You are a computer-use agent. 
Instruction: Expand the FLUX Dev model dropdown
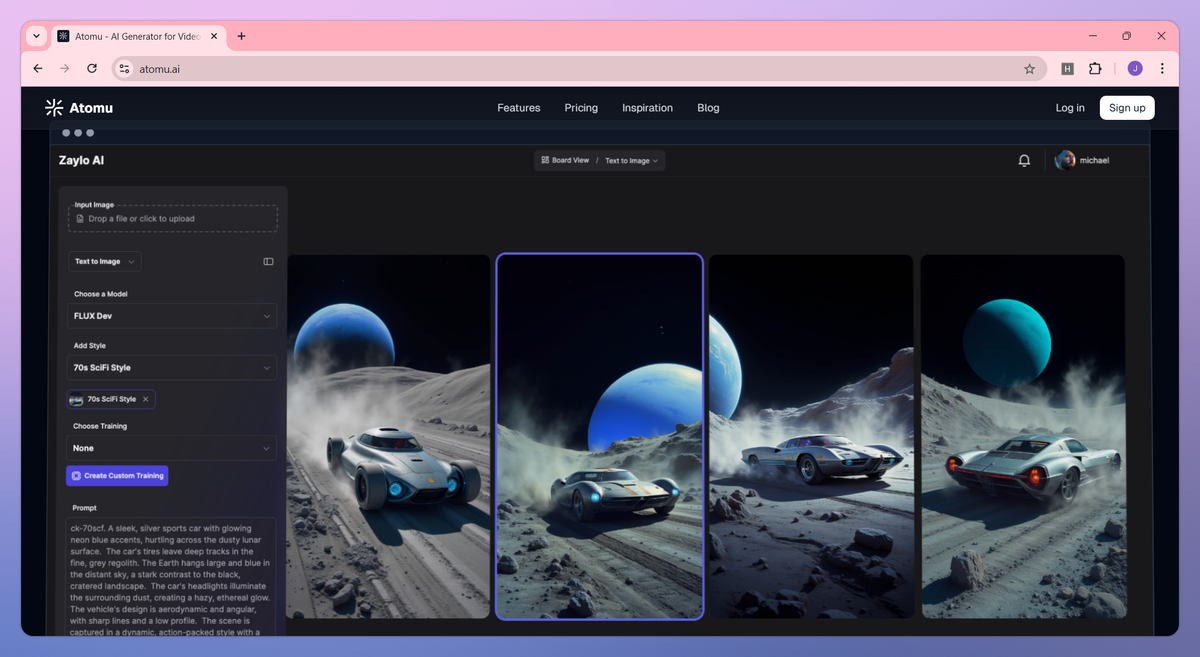click(x=172, y=316)
